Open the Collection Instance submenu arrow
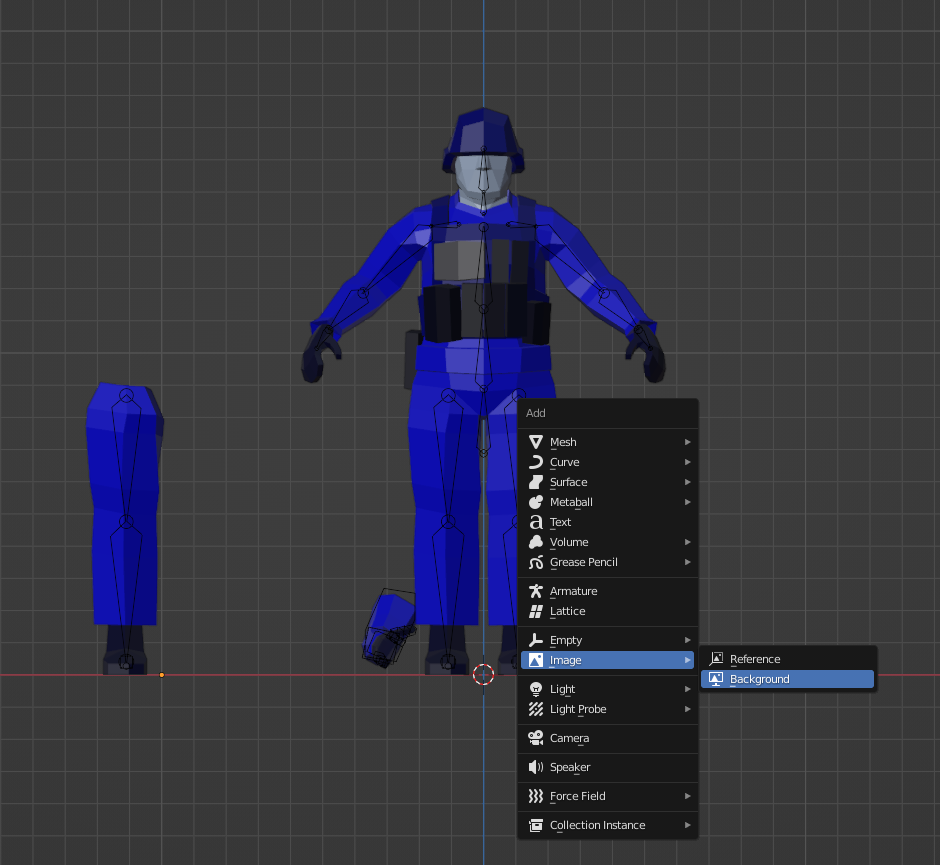The height and width of the screenshot is (865, 940). 687,825
